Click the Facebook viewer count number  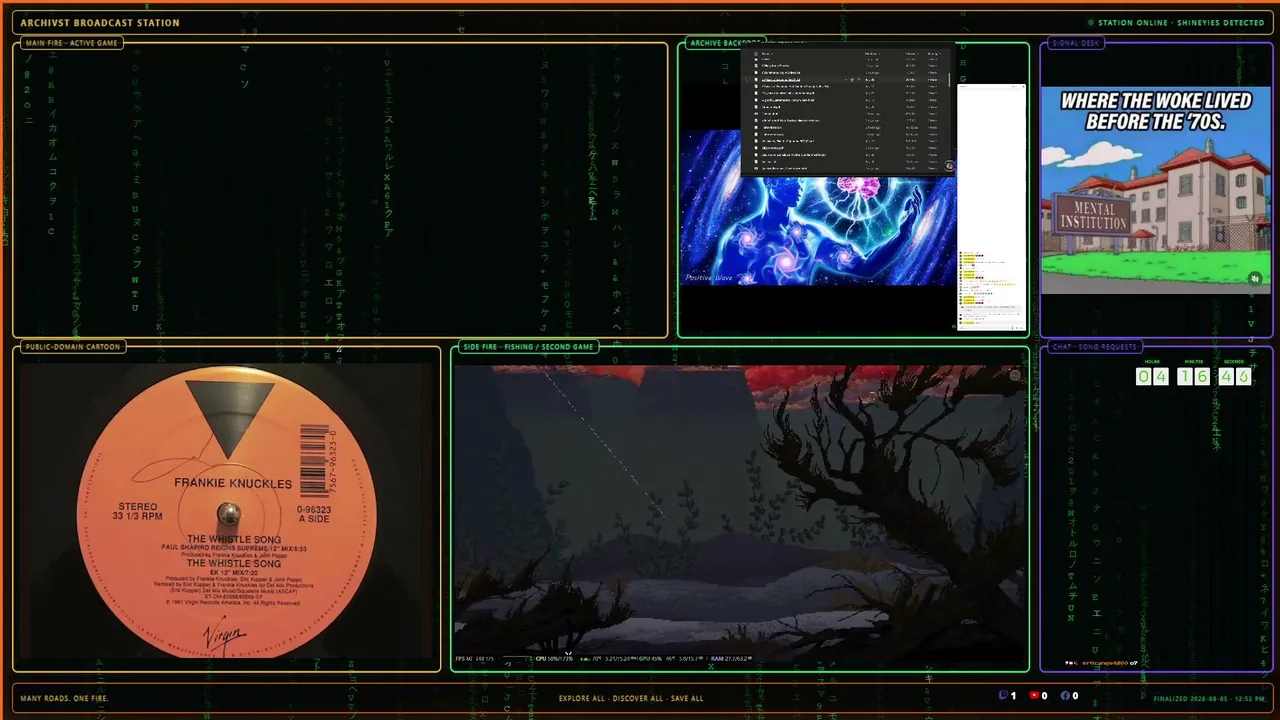pos(1075,696)
